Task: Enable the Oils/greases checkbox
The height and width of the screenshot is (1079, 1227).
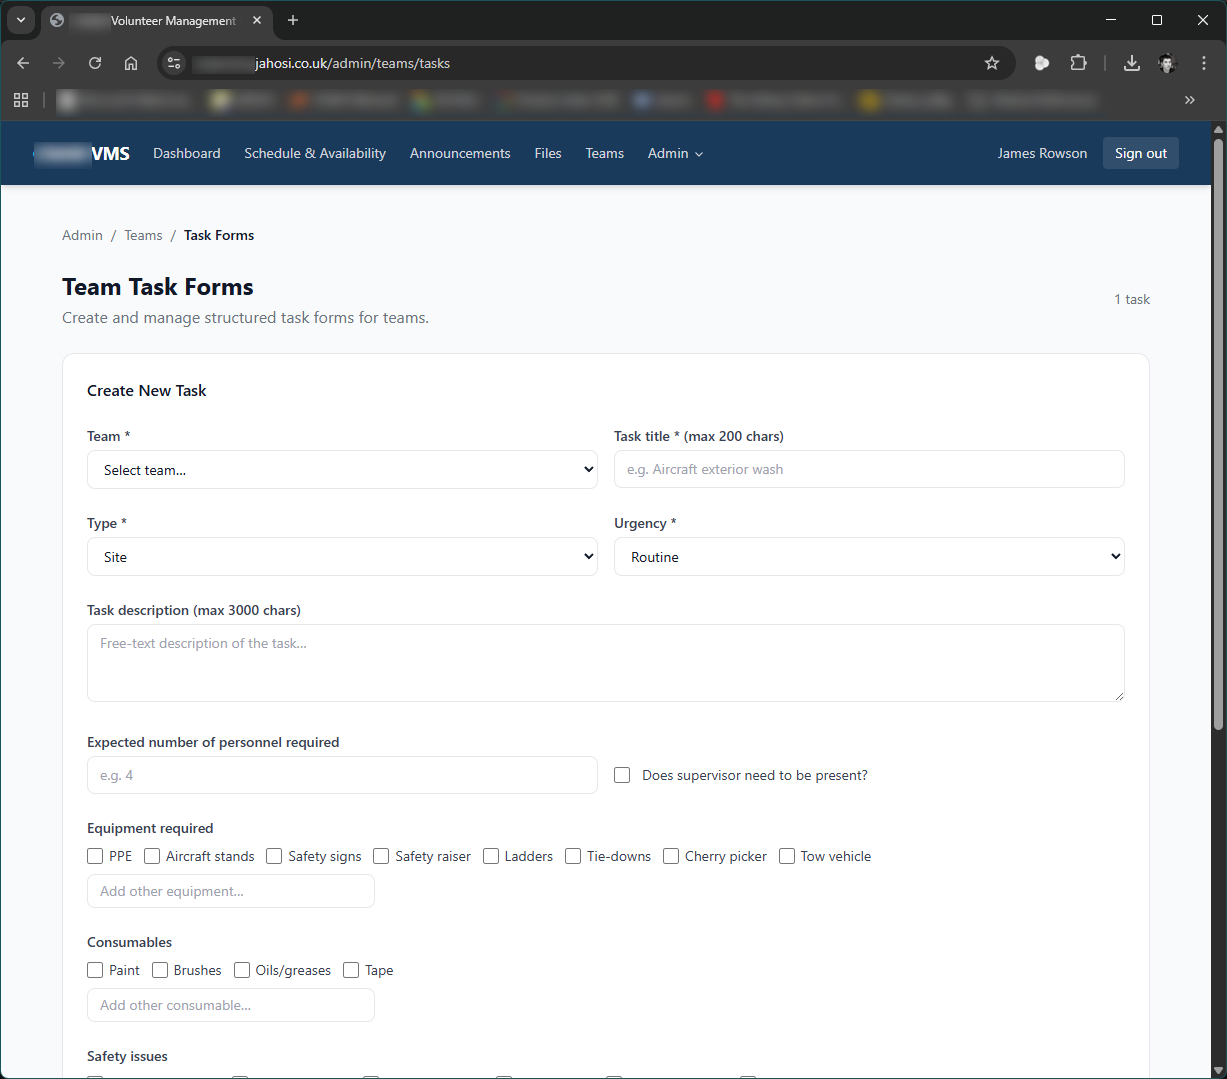Action: point(242,970)
